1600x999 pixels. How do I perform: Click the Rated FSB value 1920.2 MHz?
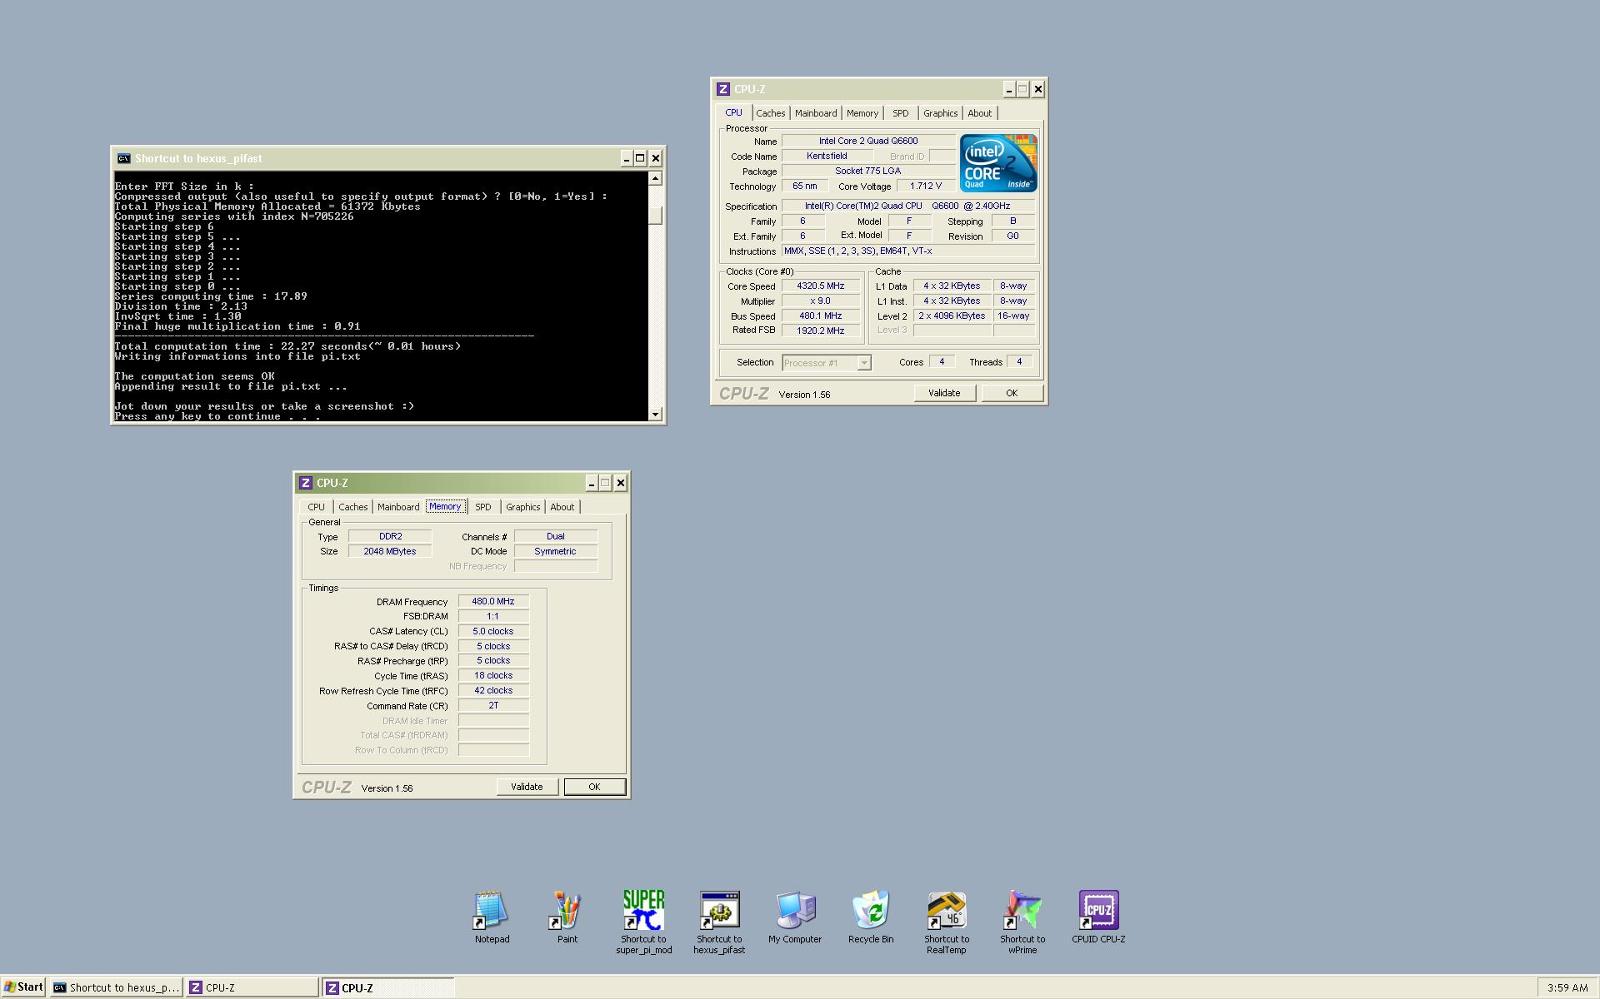coord(820,331)
